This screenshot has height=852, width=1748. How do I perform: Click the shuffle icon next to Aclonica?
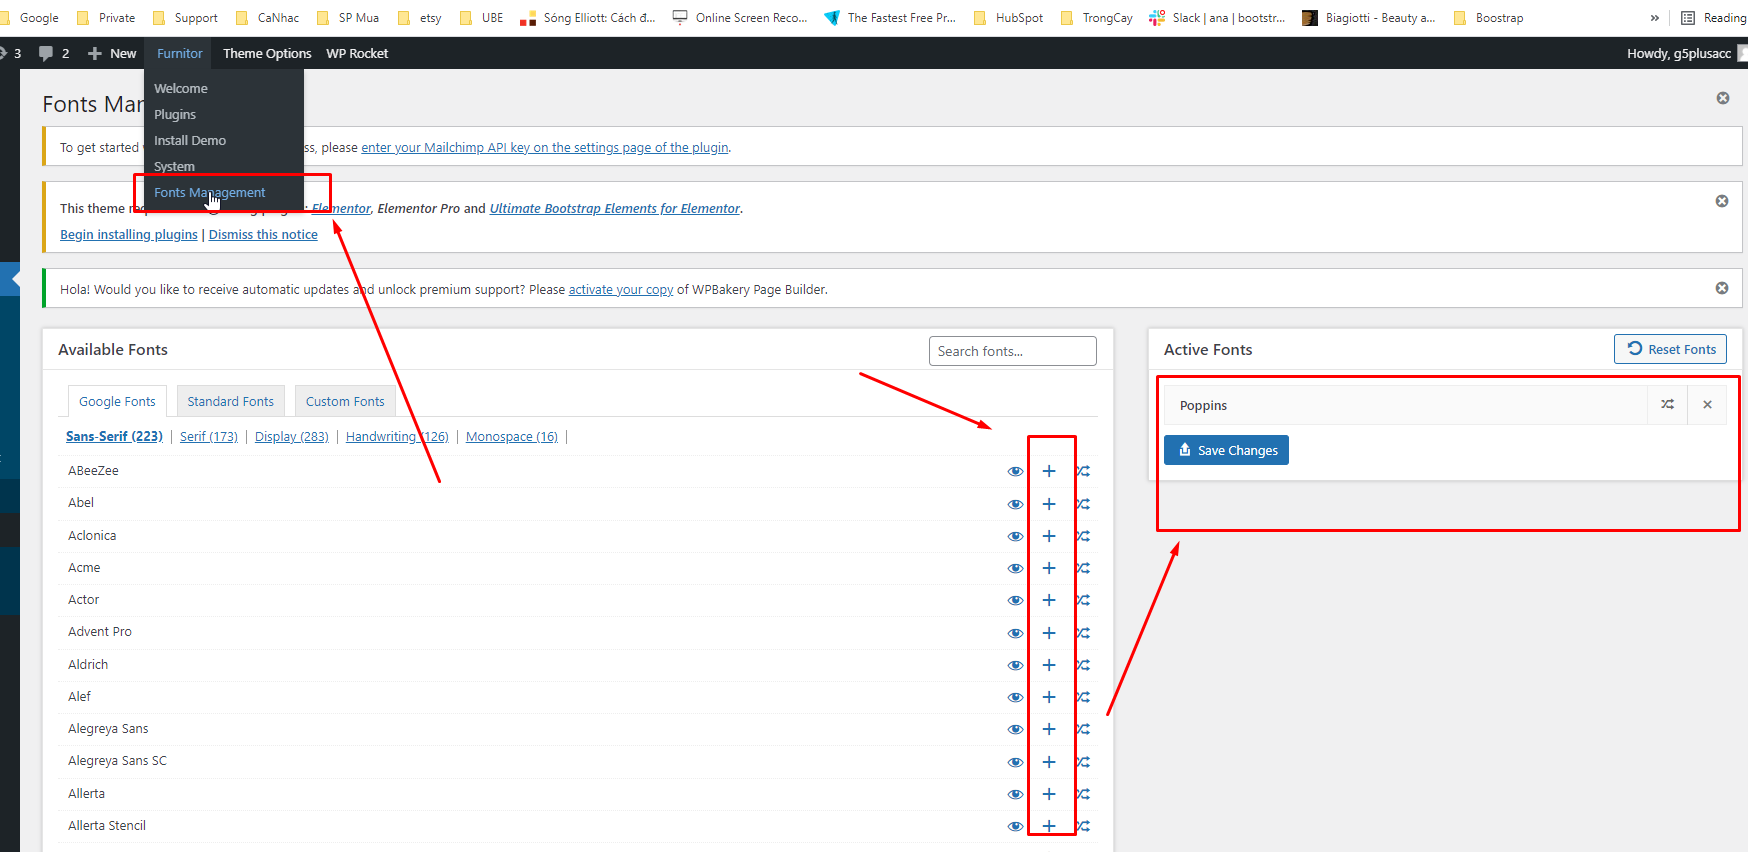(1083, 536)
